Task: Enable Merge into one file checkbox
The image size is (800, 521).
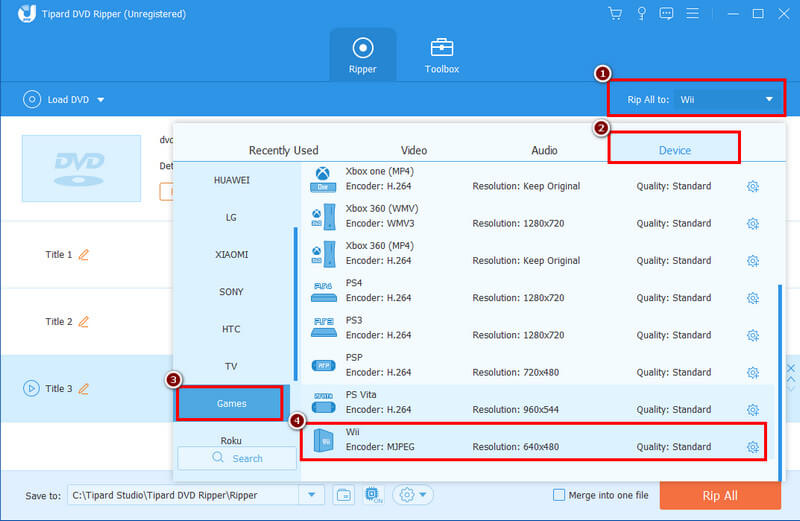Action: pyautogui.click(x=559, y=495)
